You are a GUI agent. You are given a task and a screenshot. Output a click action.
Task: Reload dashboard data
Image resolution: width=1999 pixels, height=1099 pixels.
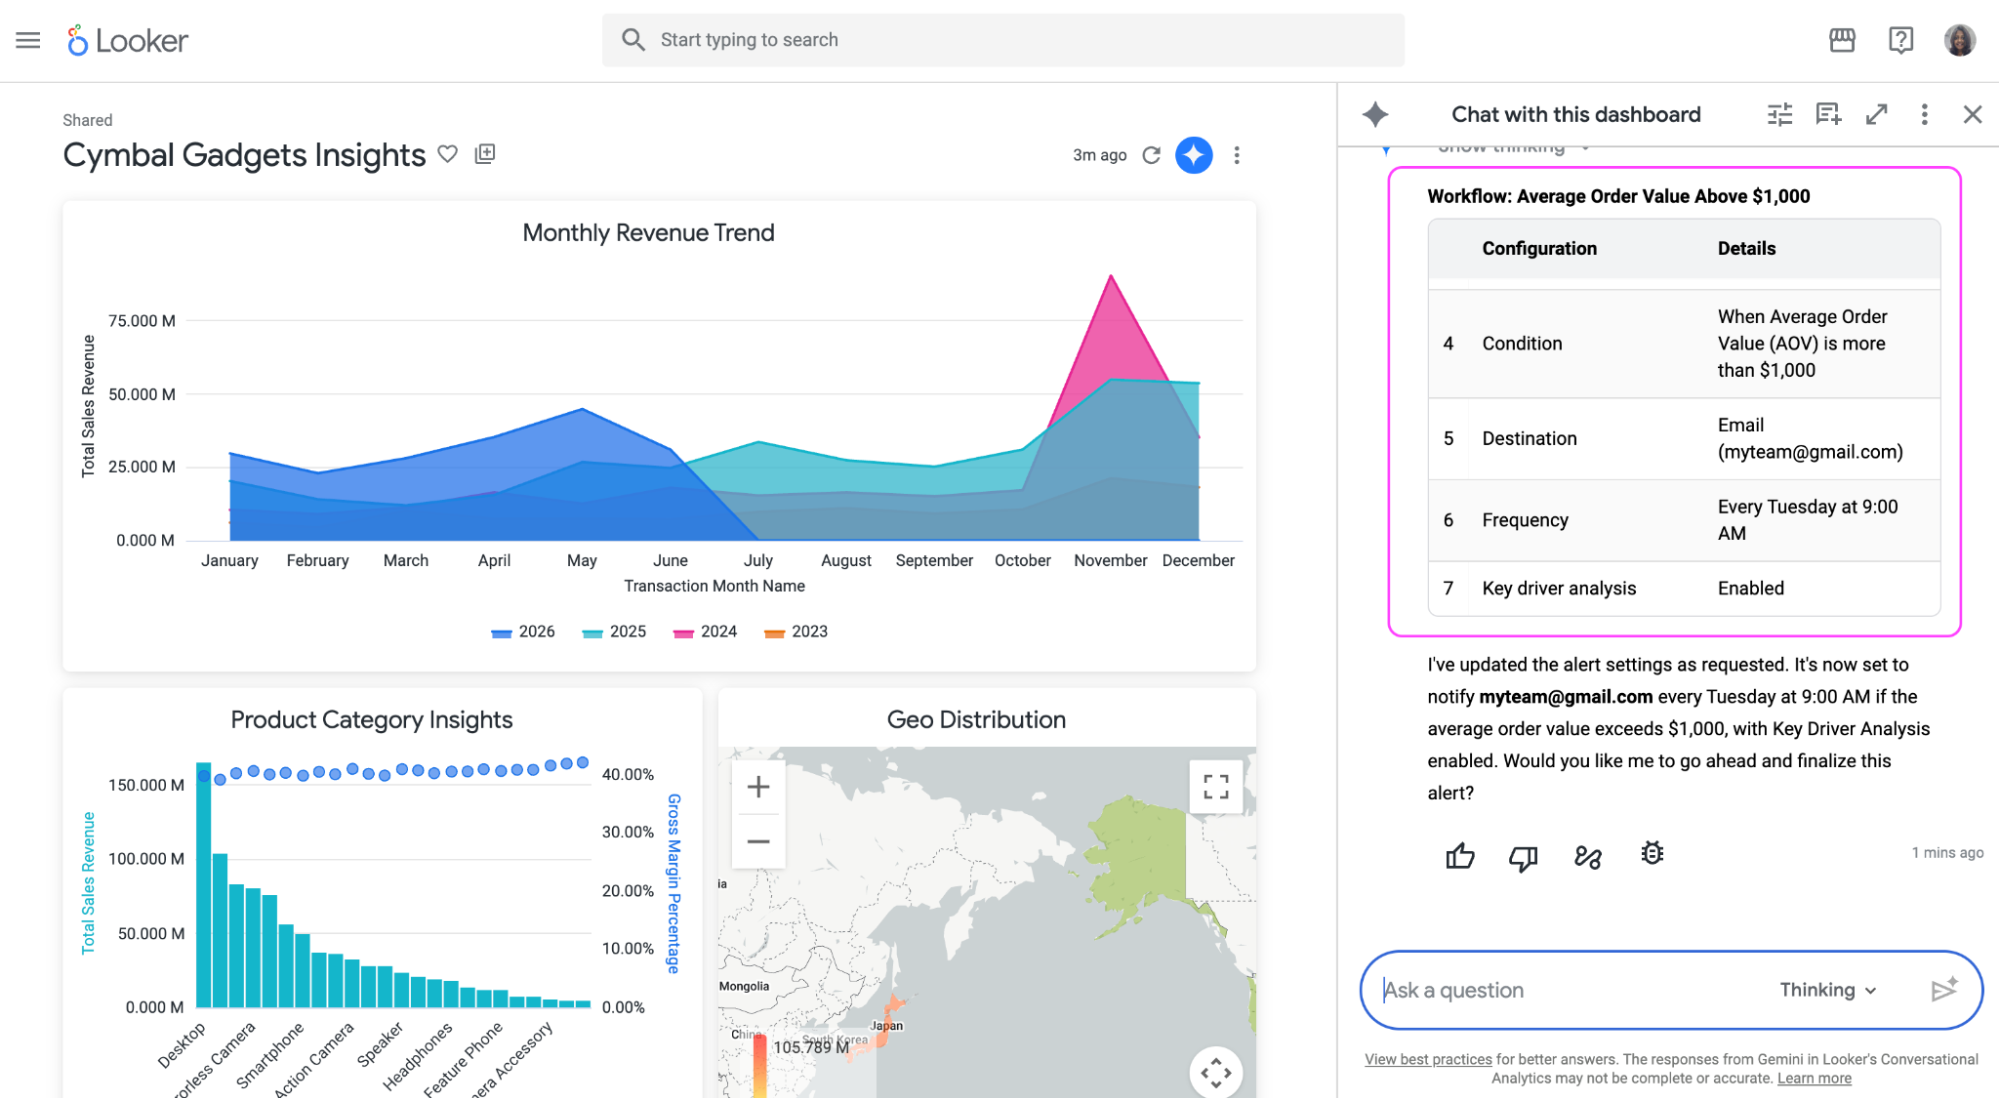coord(1151,155)
